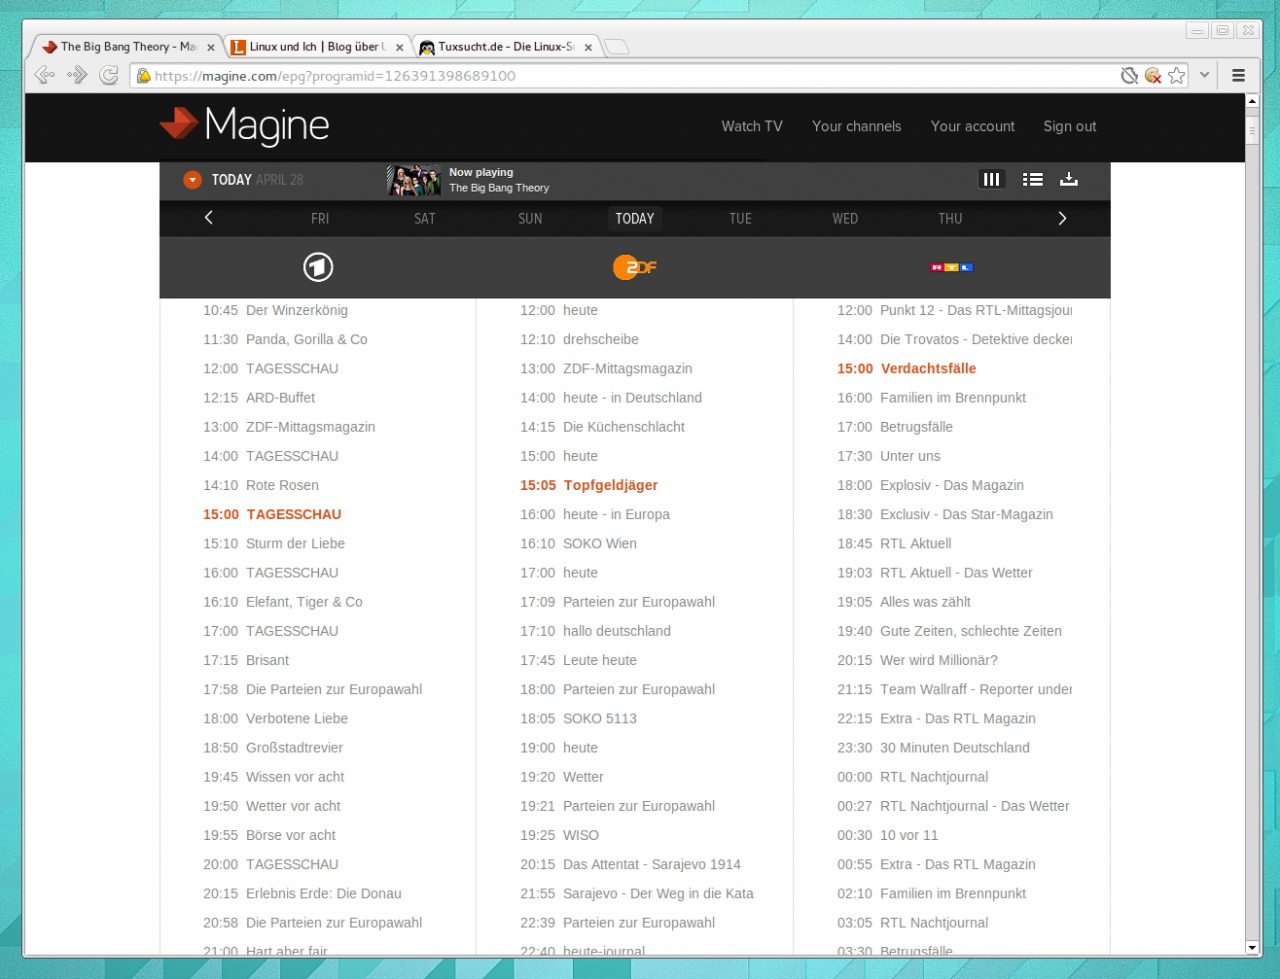Switch to The Big Bang Theory tab
Viewport: 1280px width, 979px height.
coord(128,47)
